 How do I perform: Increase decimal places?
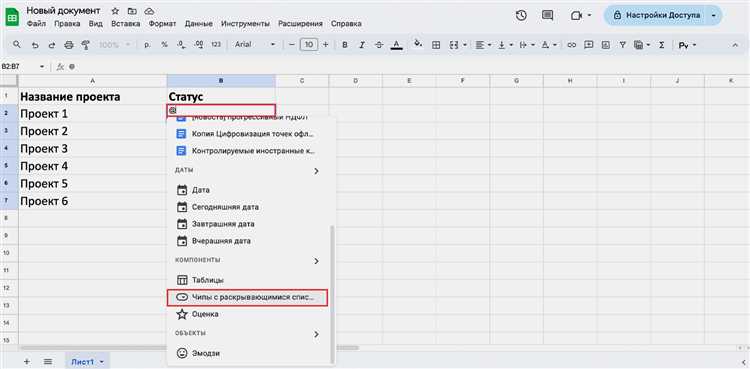(199, 45)
